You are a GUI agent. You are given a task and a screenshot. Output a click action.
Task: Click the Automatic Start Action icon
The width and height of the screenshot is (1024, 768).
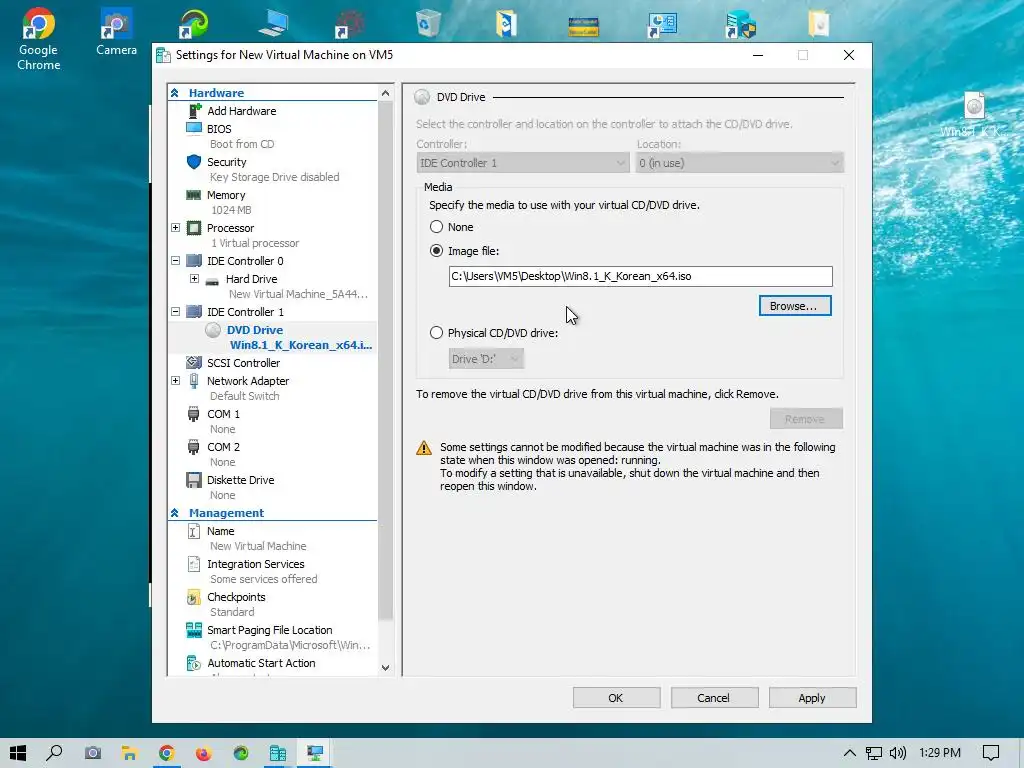[194, 663]
